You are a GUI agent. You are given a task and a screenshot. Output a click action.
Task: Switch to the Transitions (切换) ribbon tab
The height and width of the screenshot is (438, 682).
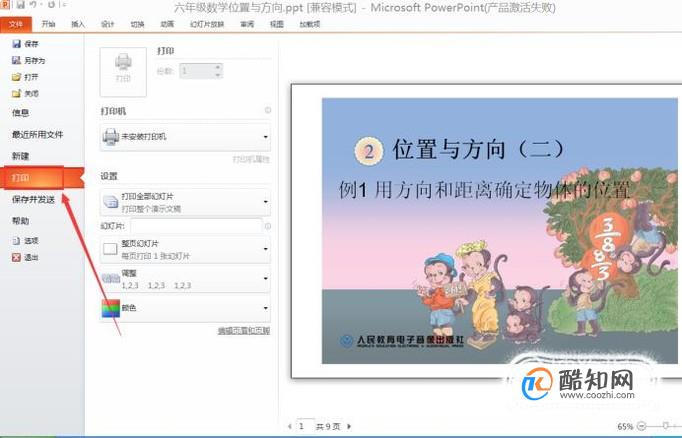point(137,24)
